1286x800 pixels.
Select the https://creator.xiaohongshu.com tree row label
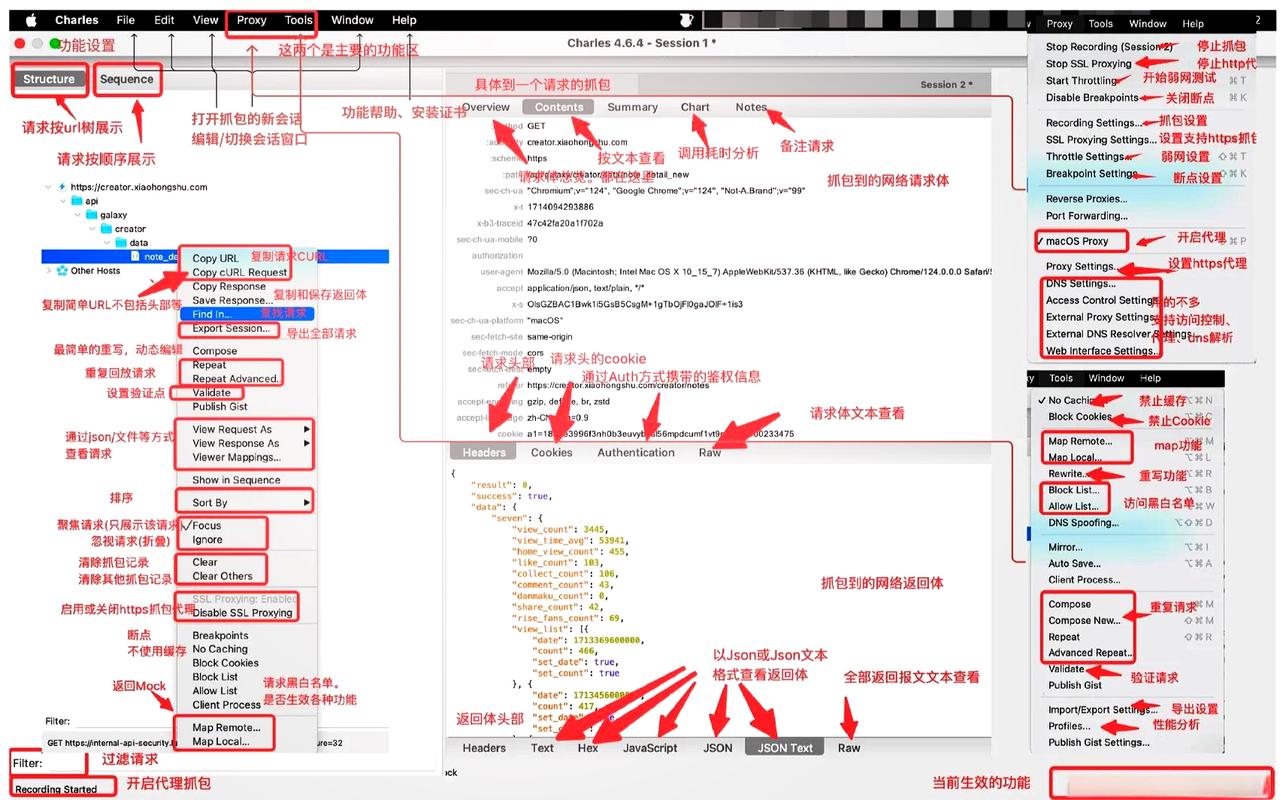(139, 187)
